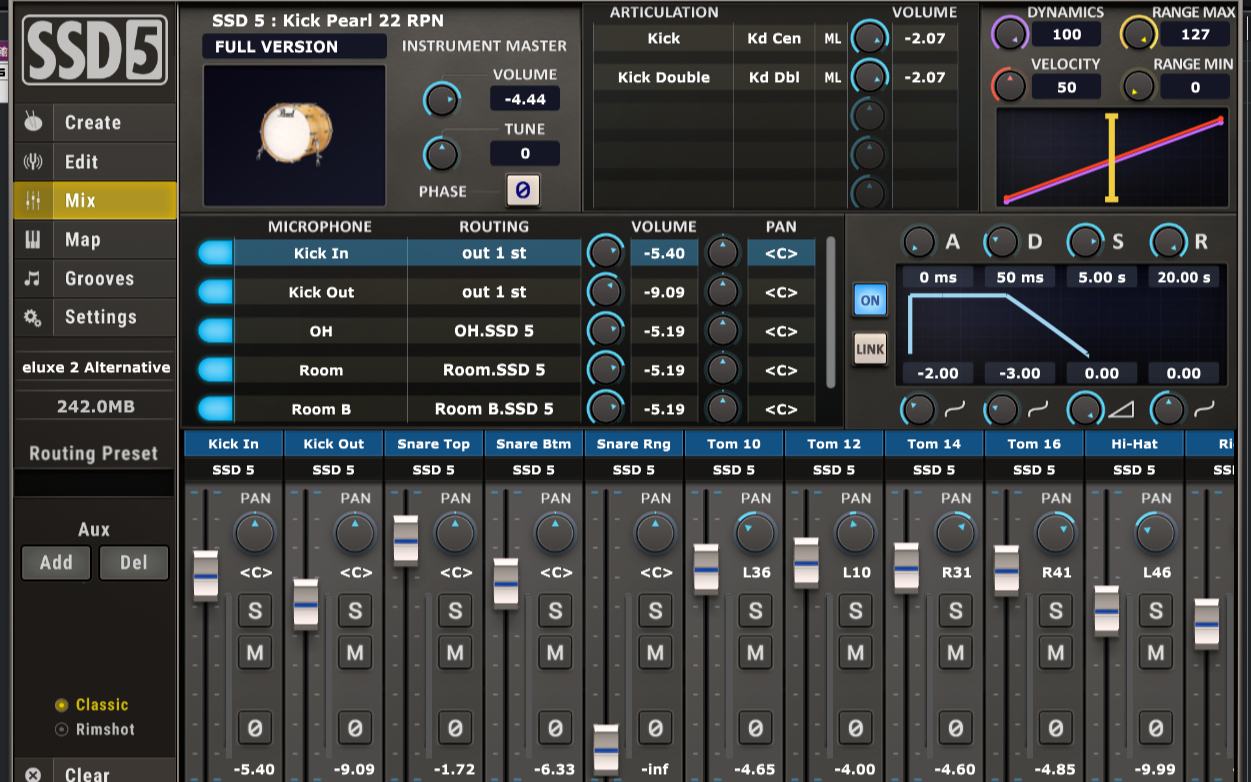This screenshot has width=1251, height=782.
Task: Click the Attack (A) envelope knob
Action: click(x=919, y=241)
